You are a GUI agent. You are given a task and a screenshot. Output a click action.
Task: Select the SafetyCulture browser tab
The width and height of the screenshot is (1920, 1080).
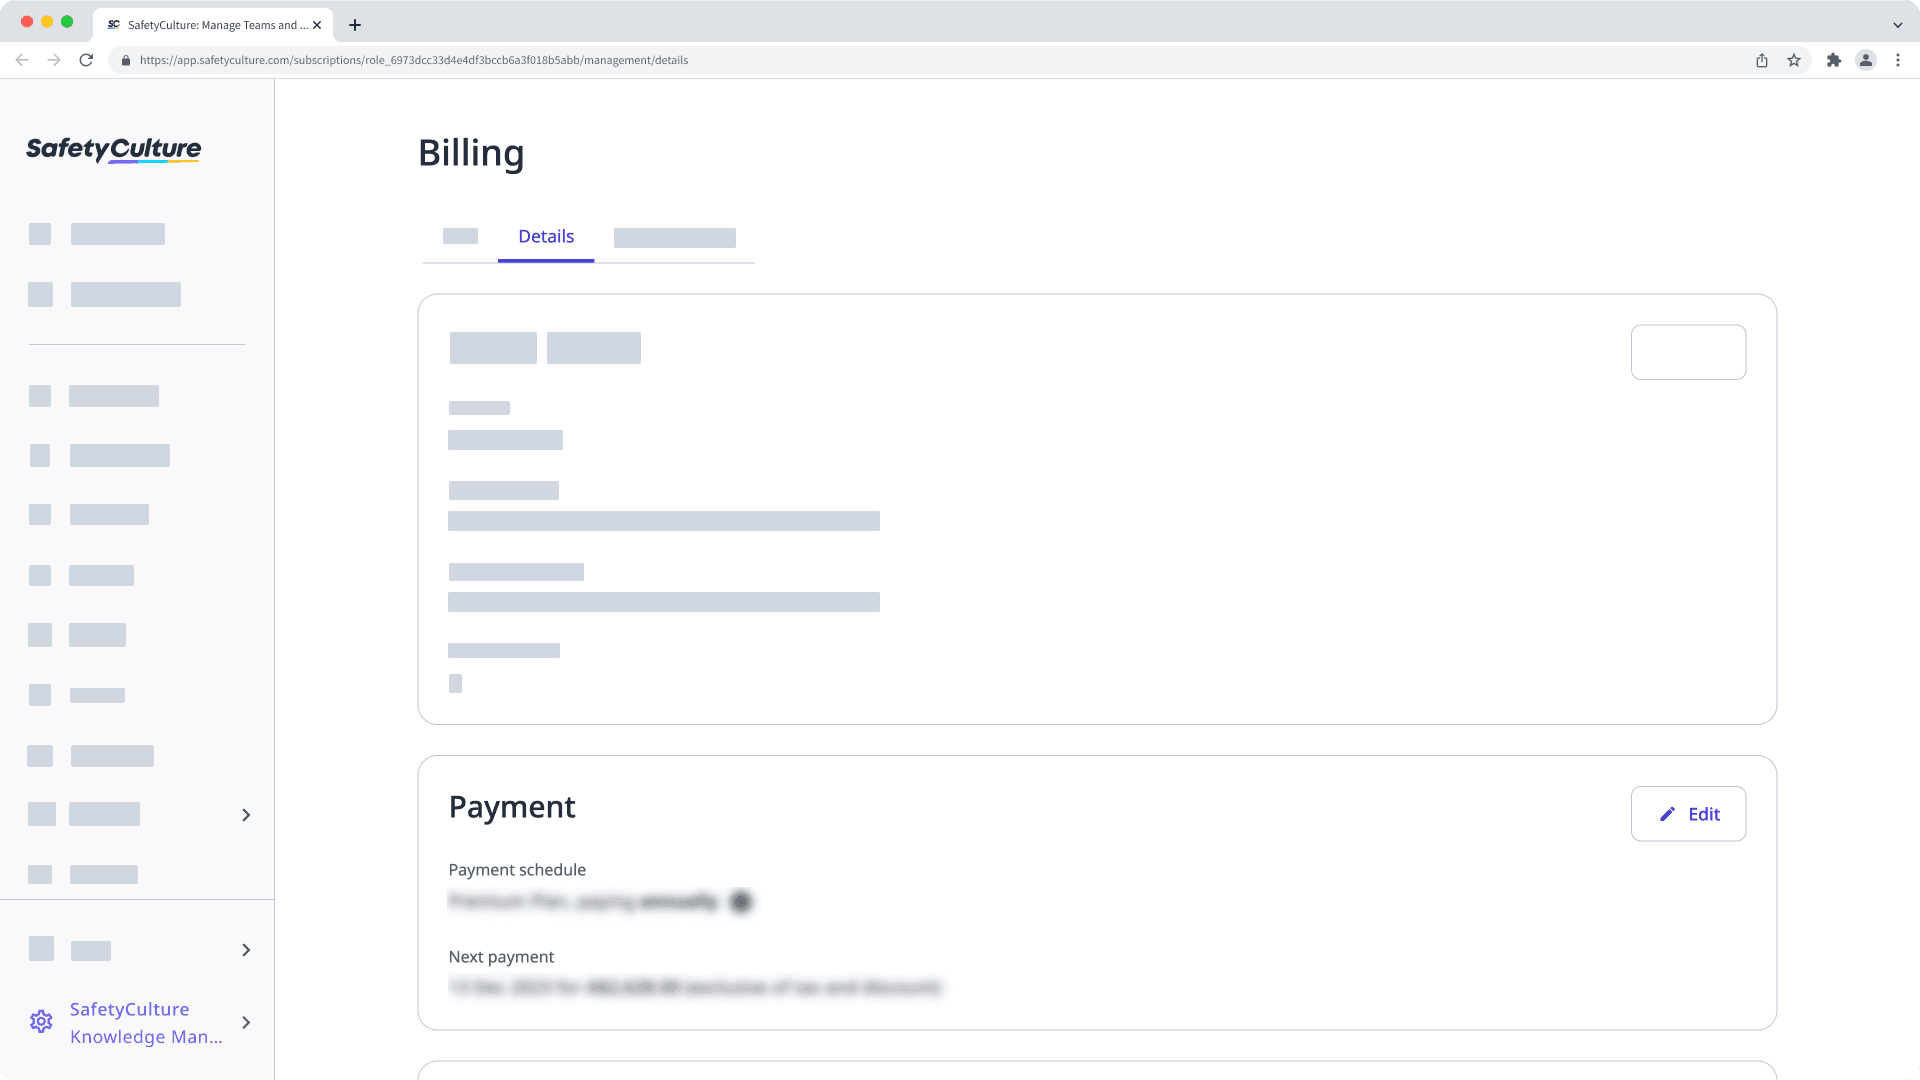pos(210,24)
